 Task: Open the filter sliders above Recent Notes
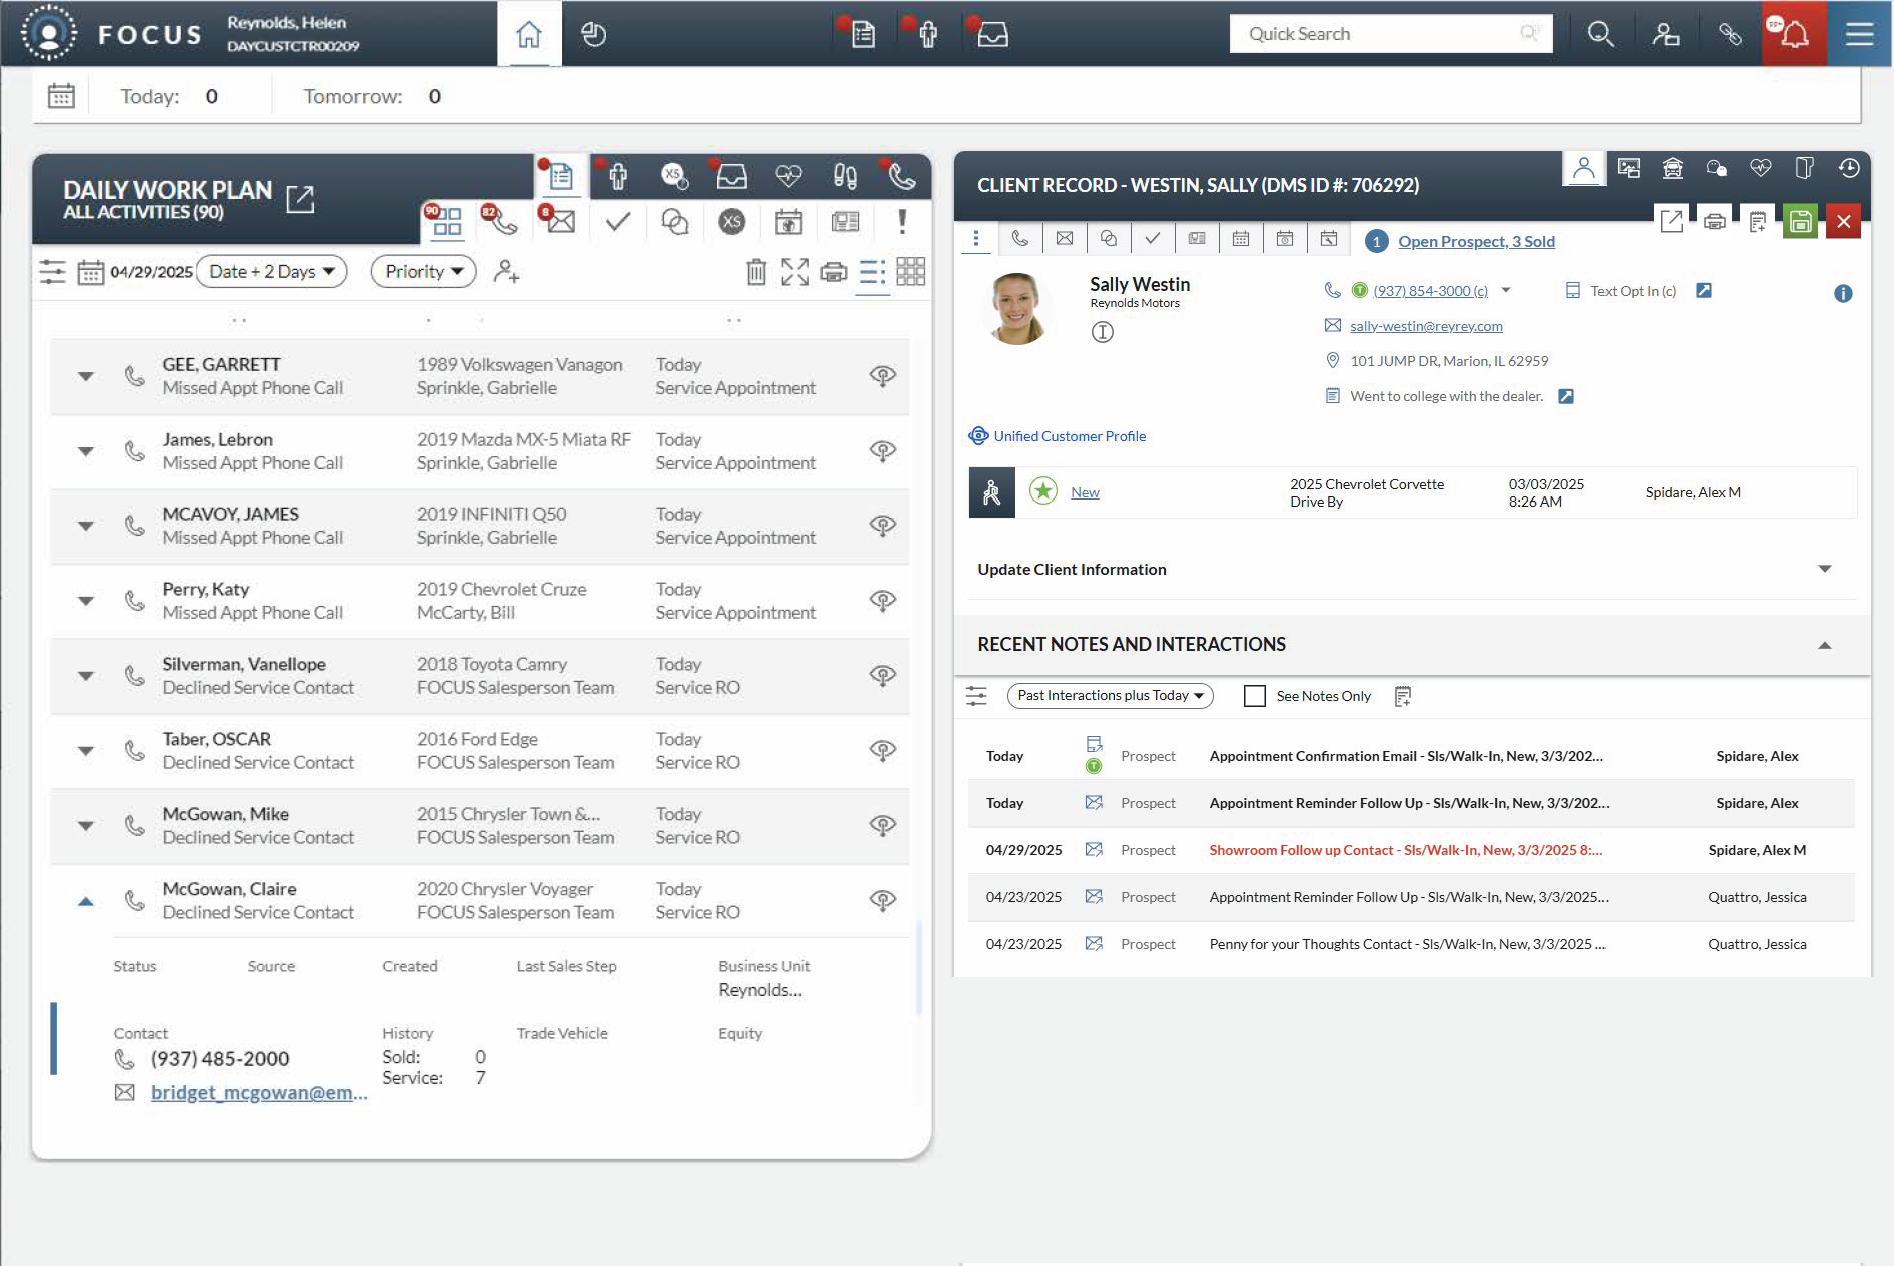point(976,695)
